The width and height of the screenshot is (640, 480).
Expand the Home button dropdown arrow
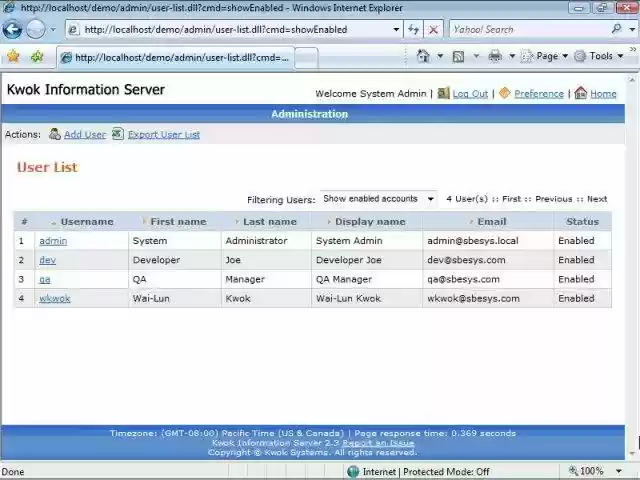440,56
